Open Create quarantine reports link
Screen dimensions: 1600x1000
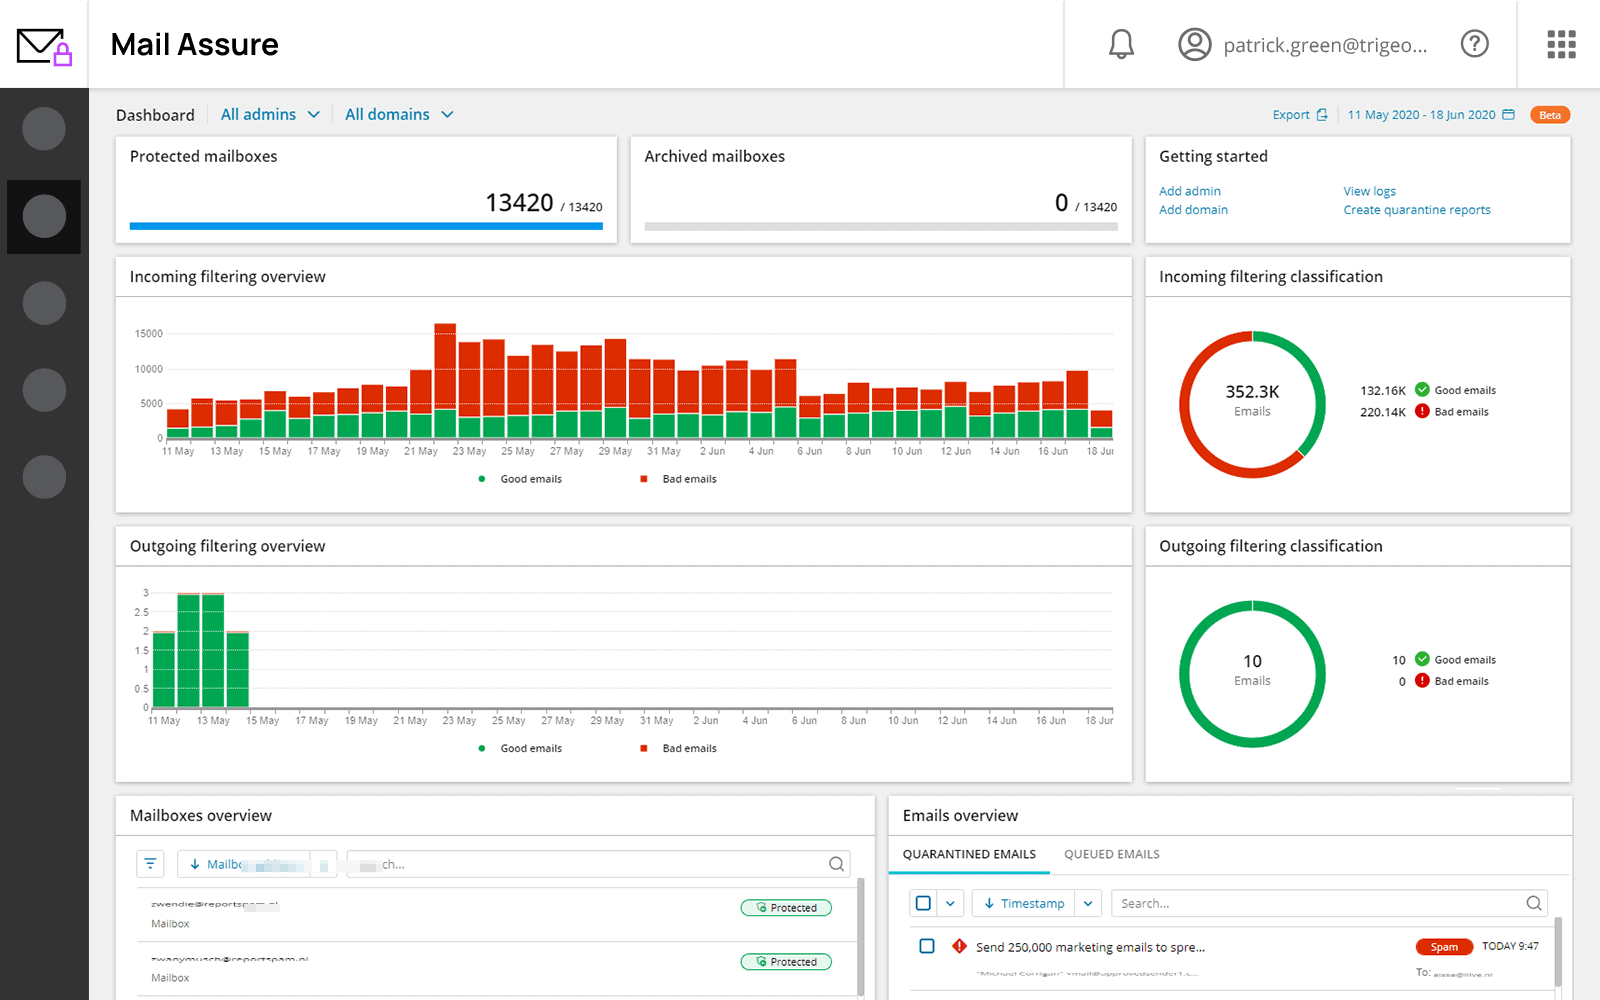pyautogui.click(x=1417, y=210)
